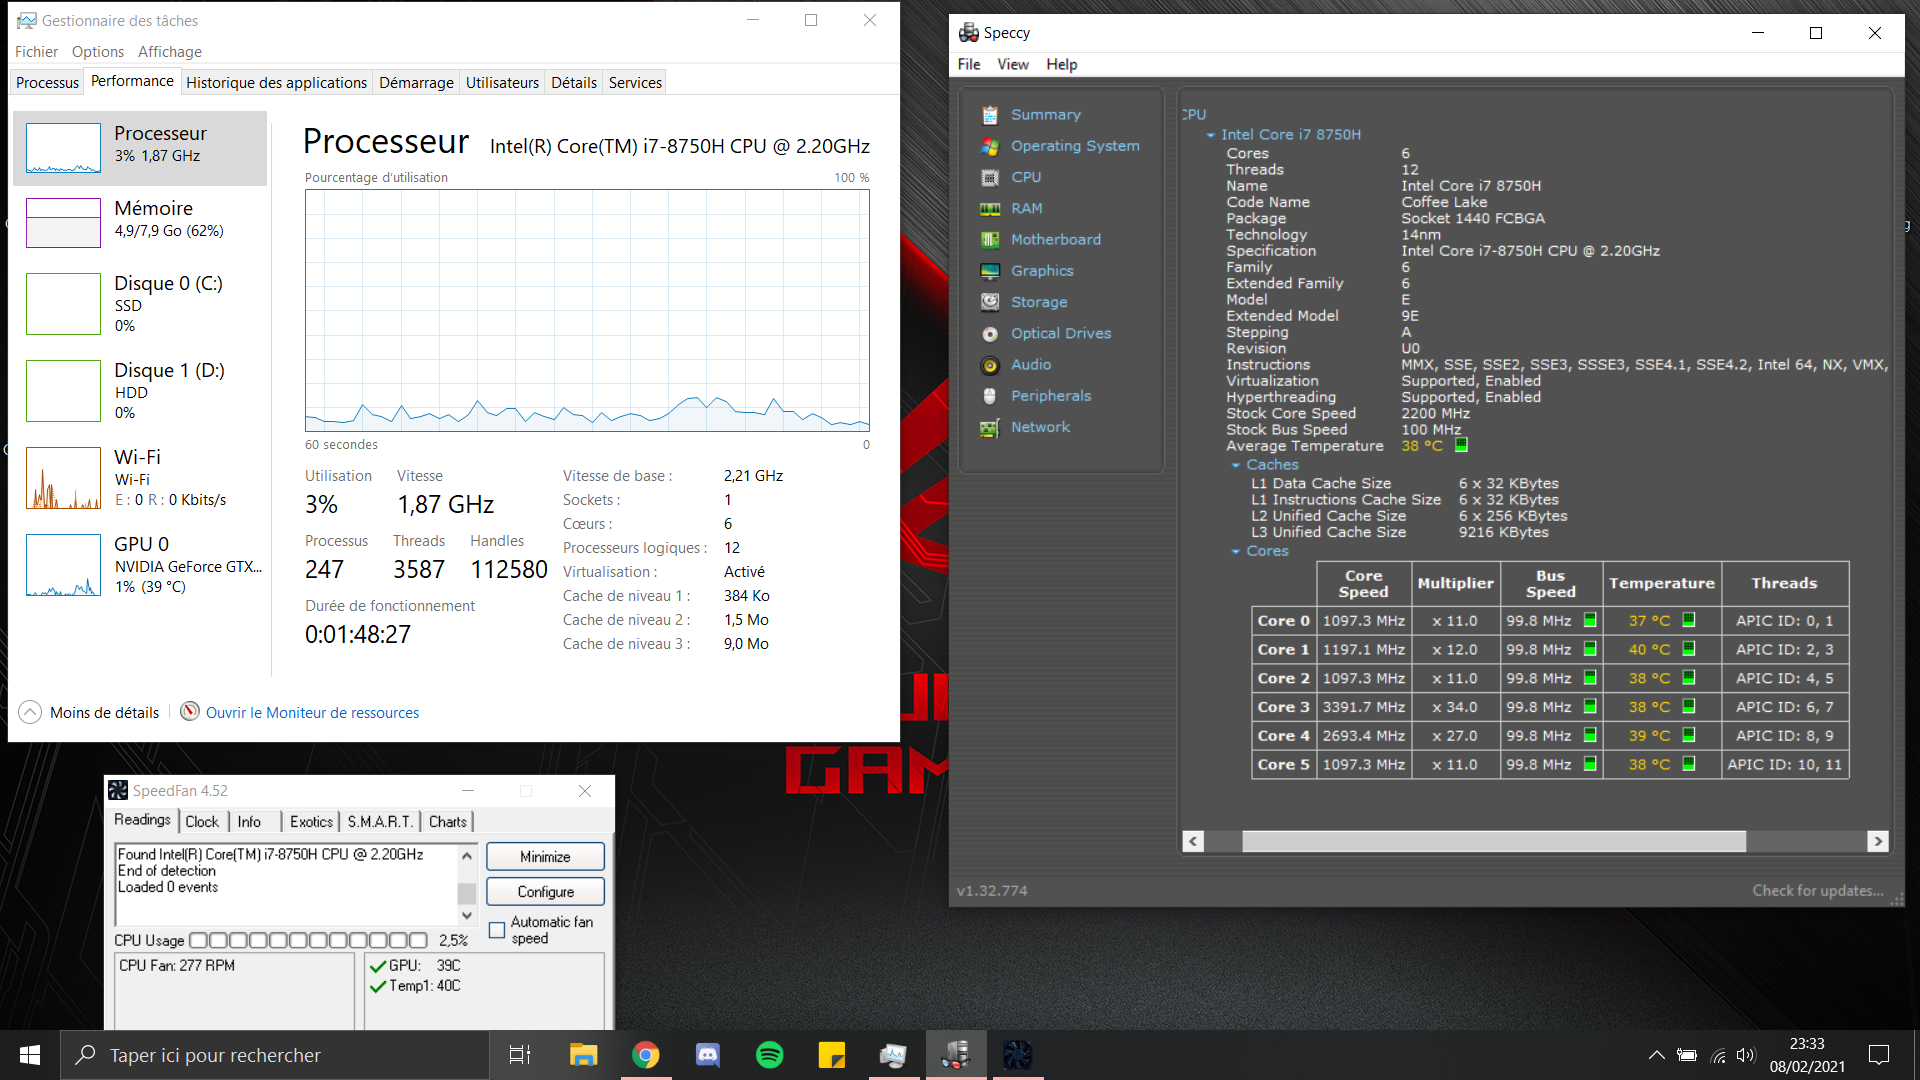Click taskbar search box

[x=275, y=1055]
